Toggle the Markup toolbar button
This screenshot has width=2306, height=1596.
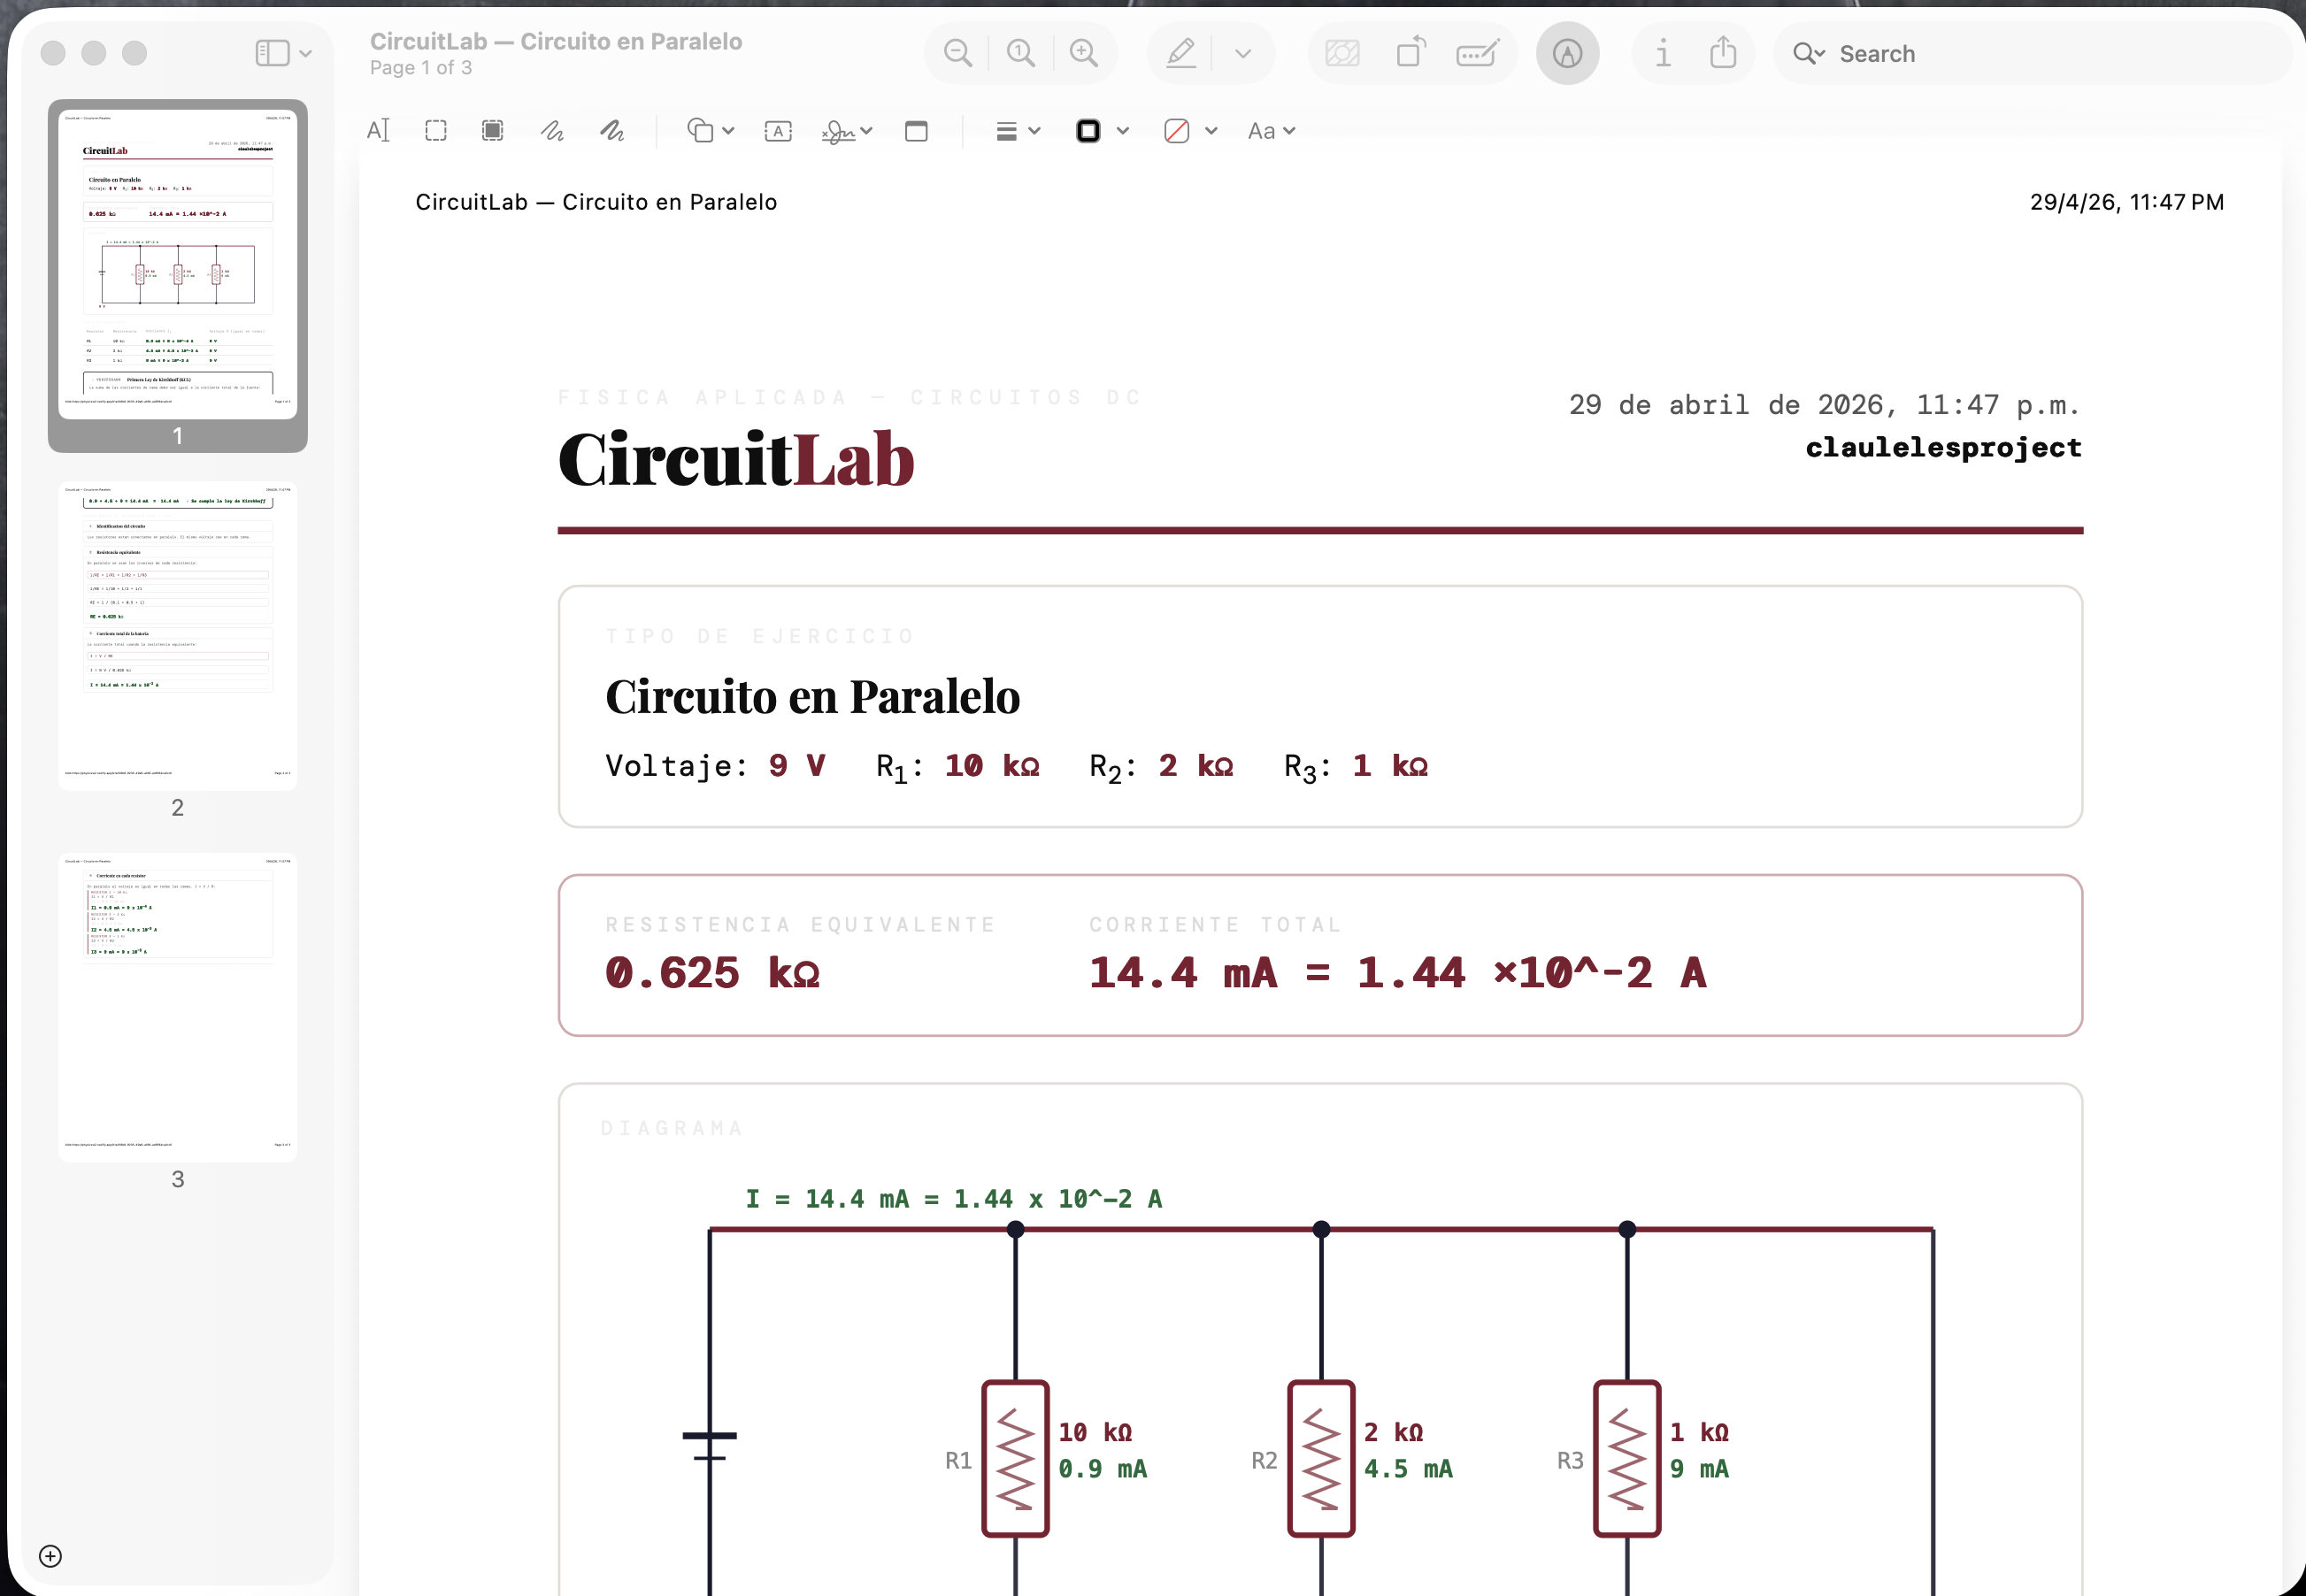tap(1567, 53)
